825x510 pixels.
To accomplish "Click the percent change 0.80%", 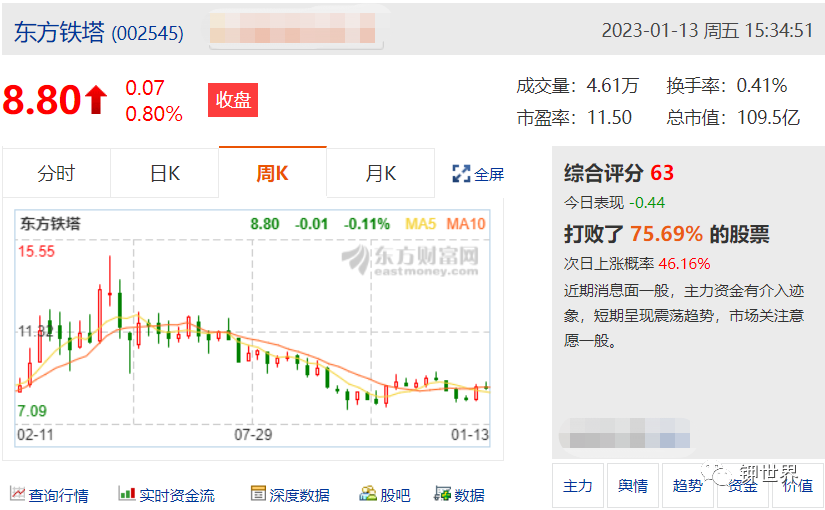I will (154, 114).
